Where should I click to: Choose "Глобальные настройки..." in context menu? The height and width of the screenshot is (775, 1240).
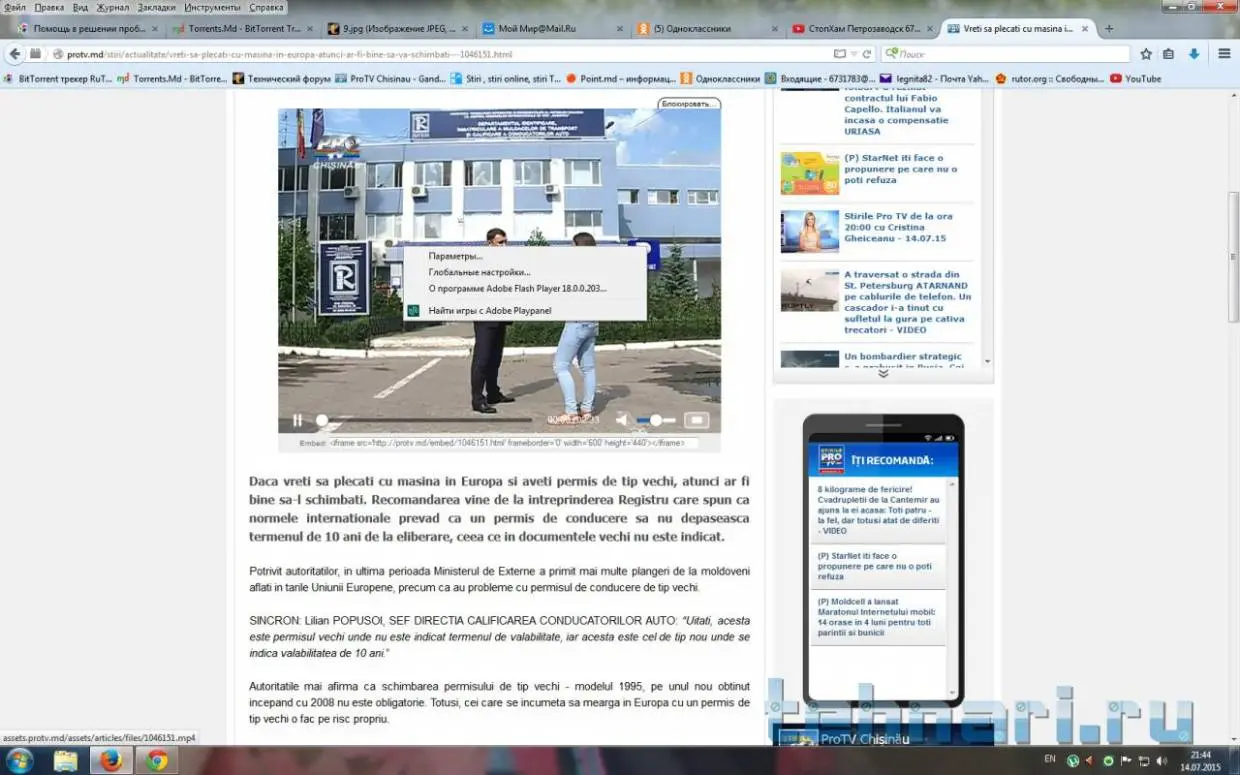click(x=479, y=272)
